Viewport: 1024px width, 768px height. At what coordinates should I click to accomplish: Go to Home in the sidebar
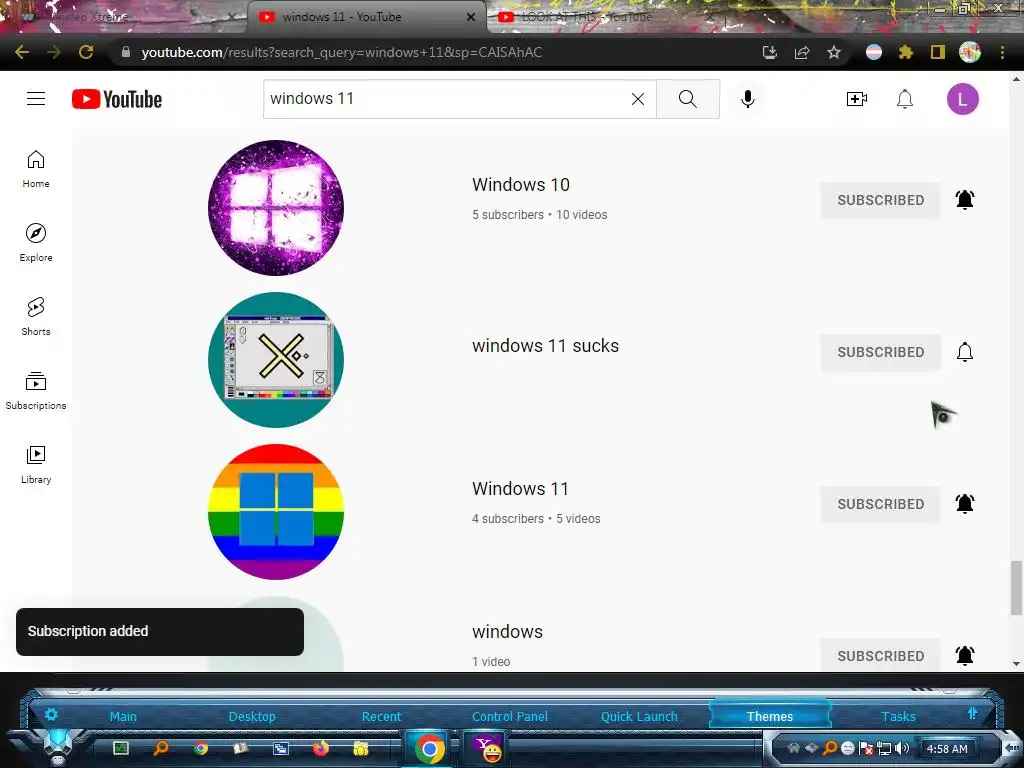(x=36, y=169)
